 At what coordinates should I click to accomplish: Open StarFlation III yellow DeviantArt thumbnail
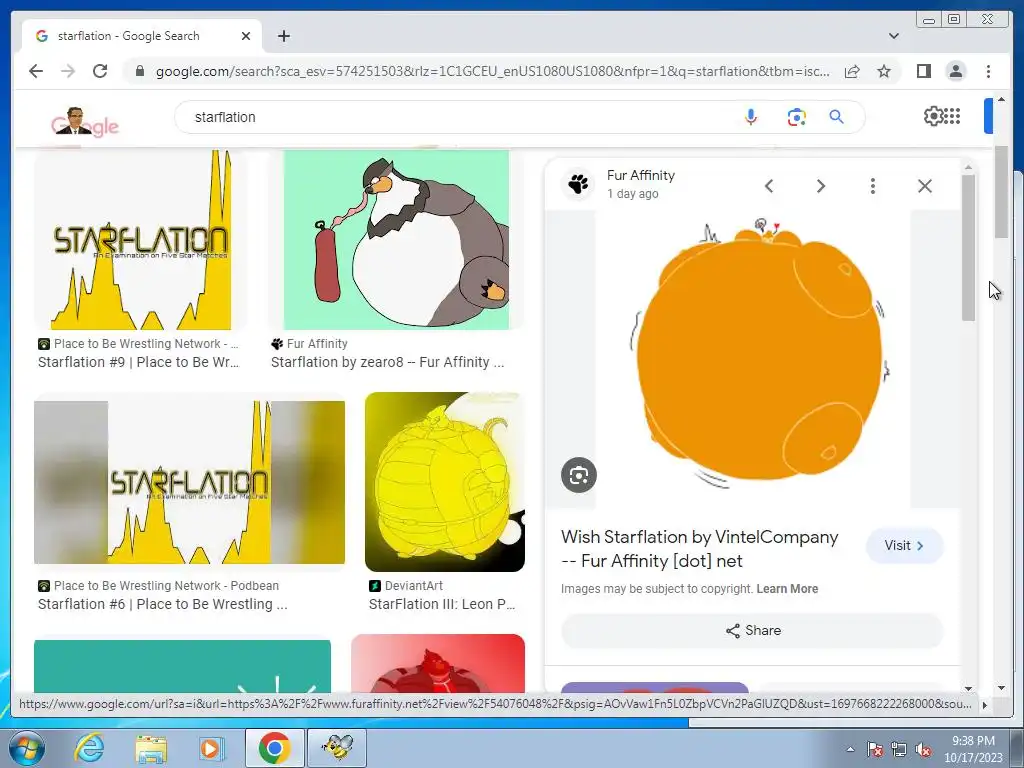click(445, 482)
